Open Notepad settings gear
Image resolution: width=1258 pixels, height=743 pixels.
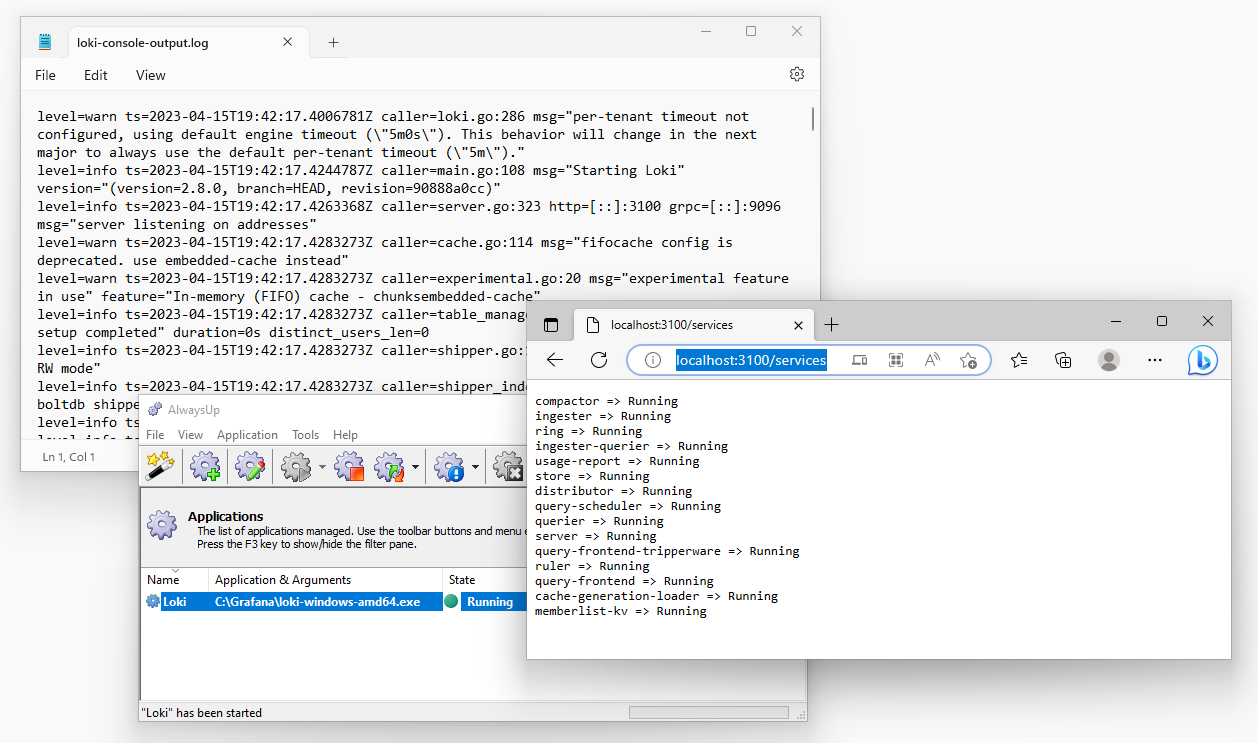[797, 74]
